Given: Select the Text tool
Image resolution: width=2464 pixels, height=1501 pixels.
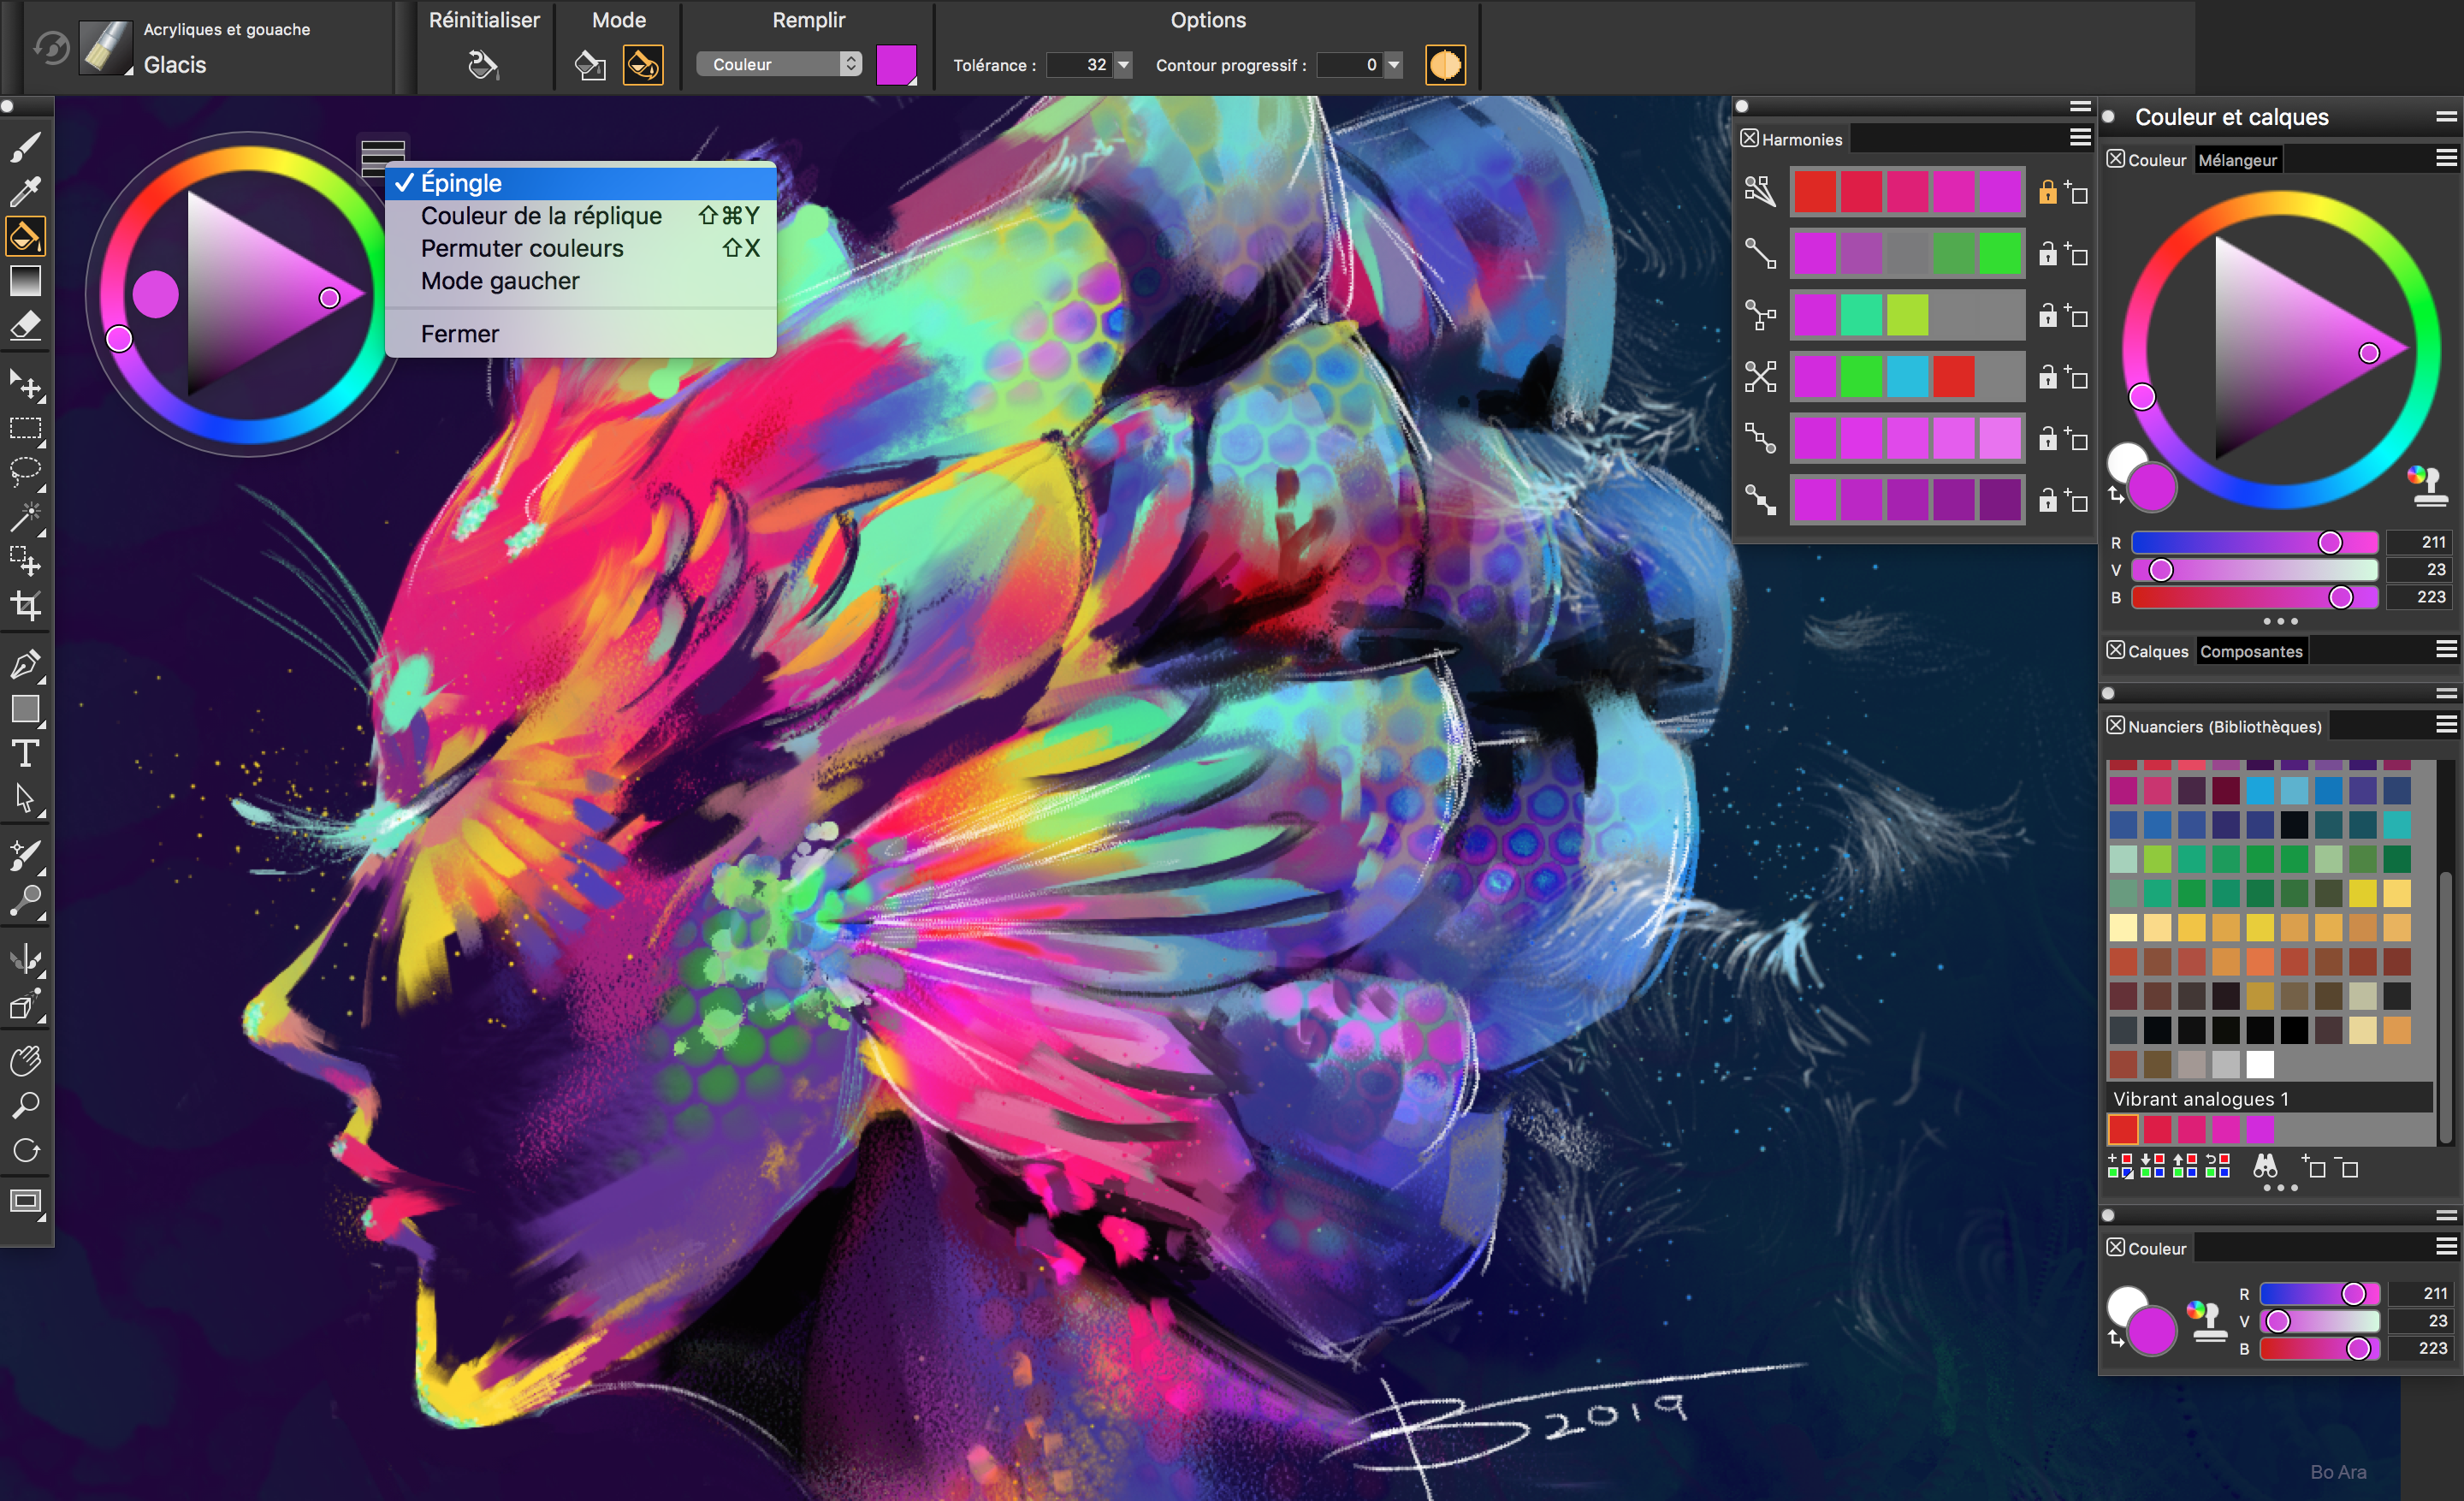Looking at the screenshot, I should pyautogui.click(x=25, y=754).
